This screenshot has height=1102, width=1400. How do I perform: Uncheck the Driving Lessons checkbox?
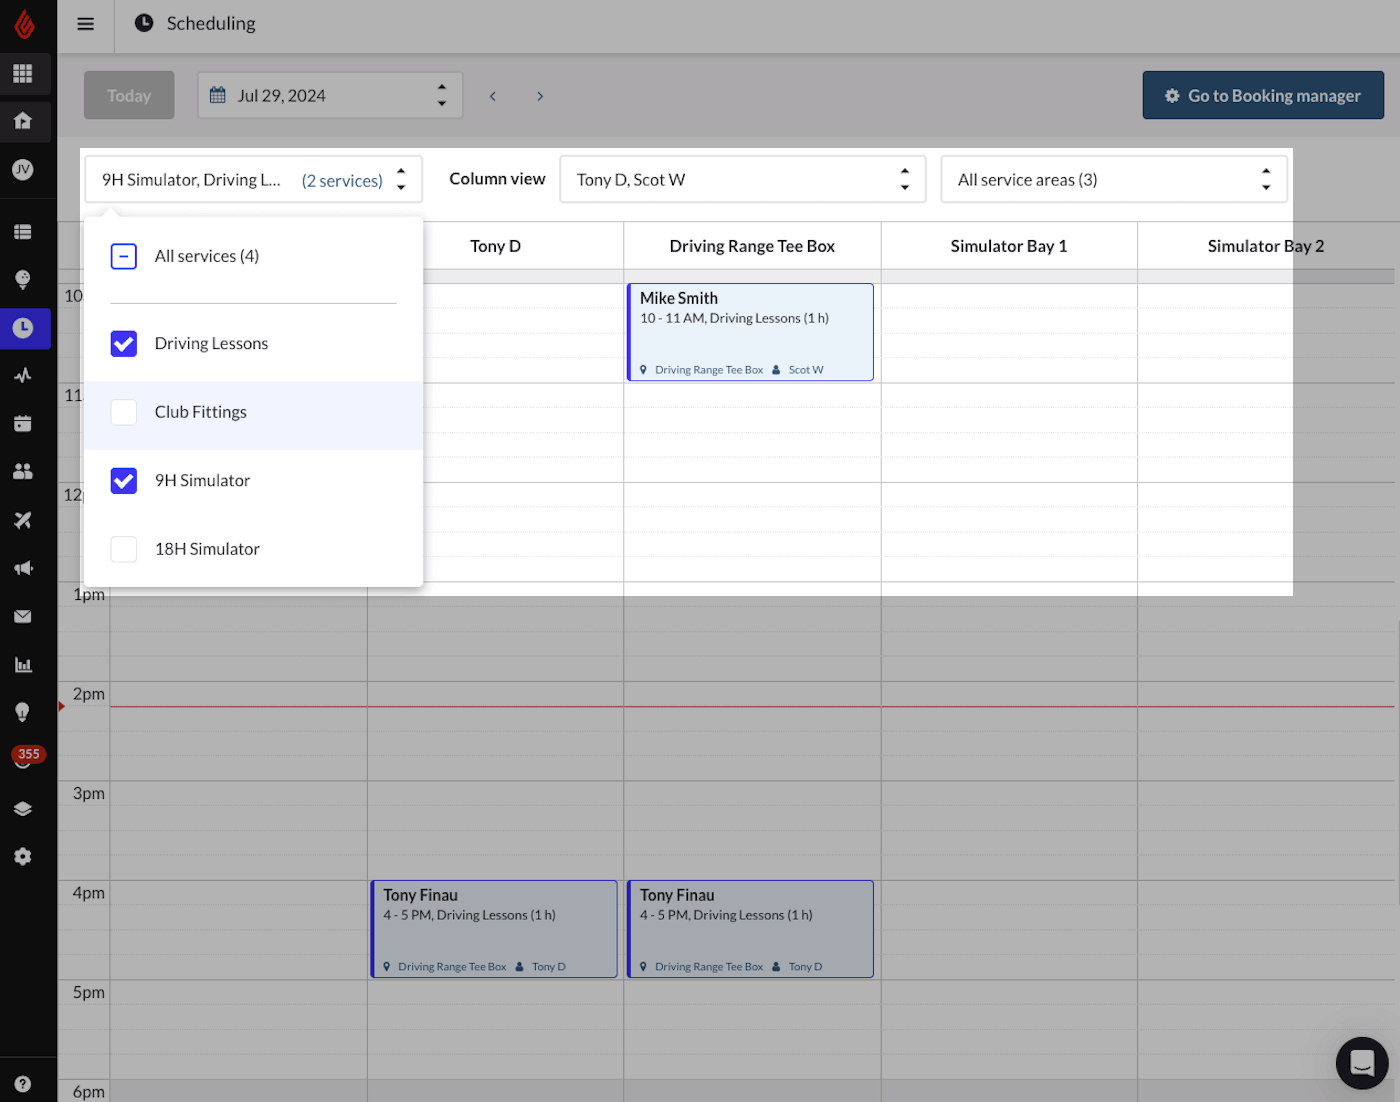[124, 343]
